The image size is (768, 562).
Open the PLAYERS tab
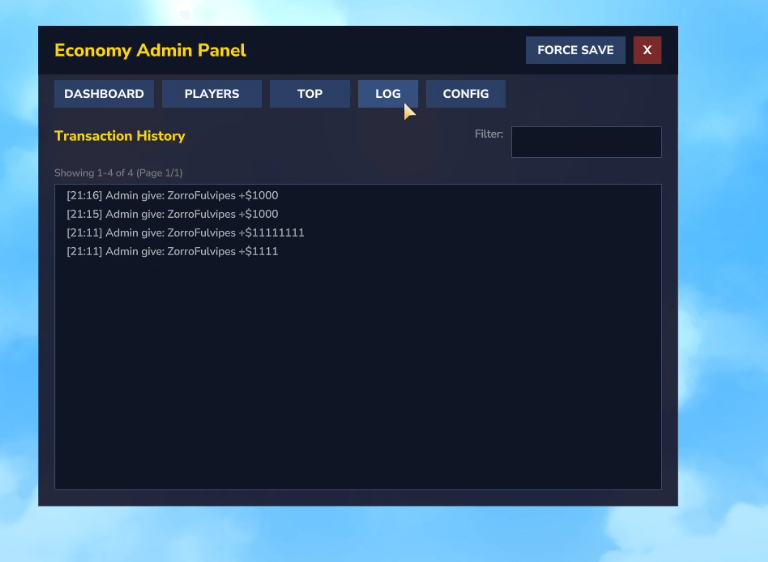point(212,94)
